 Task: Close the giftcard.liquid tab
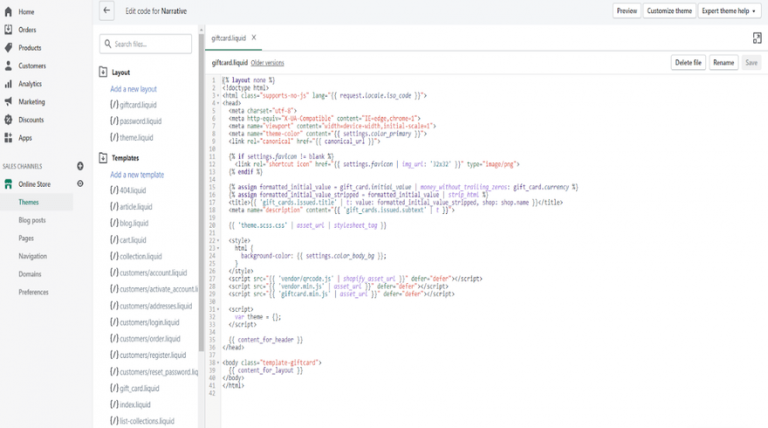click(254, 37)
